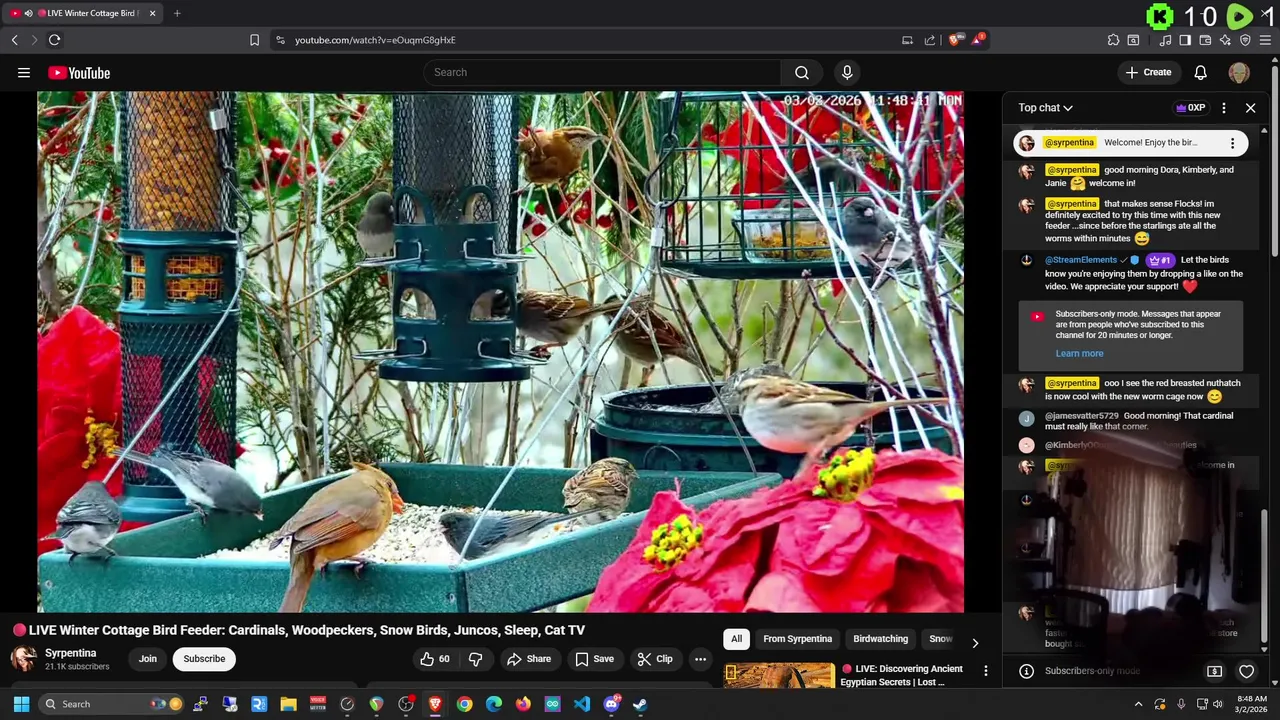
Task: Close the live chat panel
Action: point(1250,108)
